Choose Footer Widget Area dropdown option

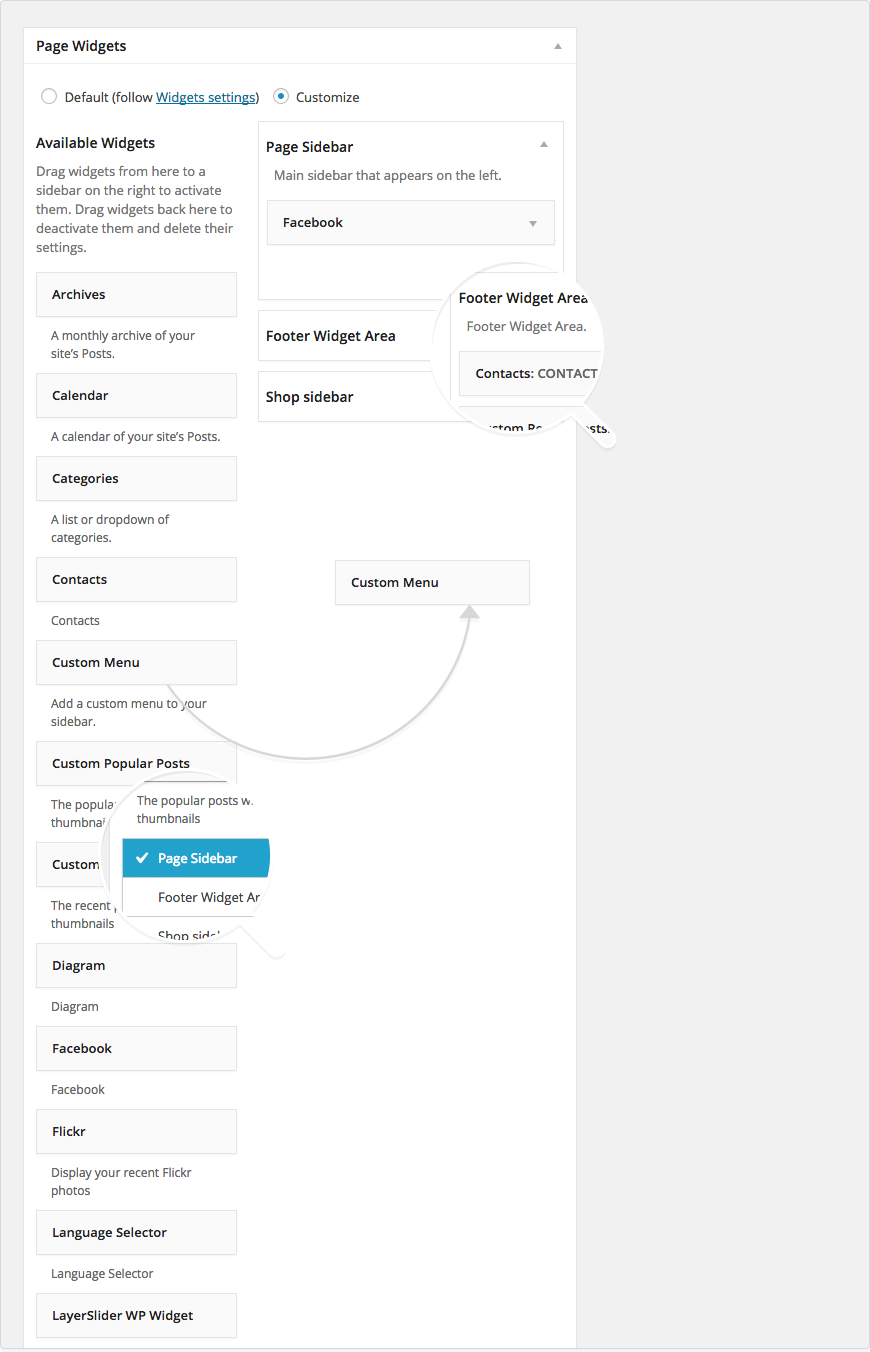[206, 897]
